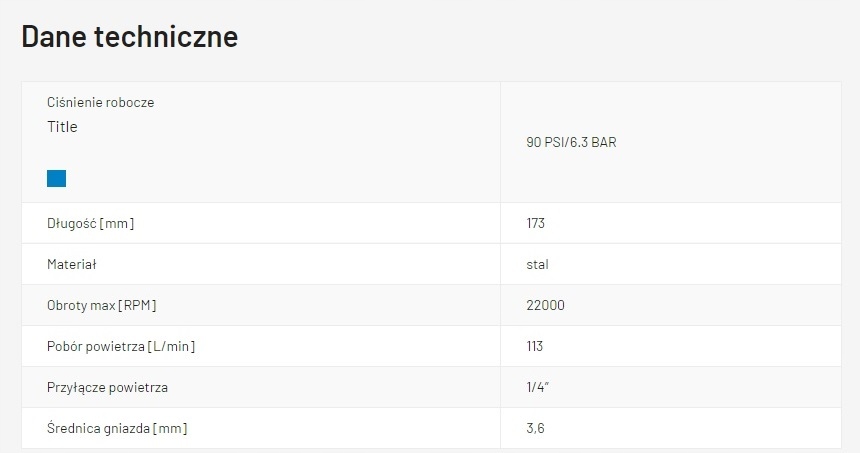Click the [RPM] unit in brackets
The width and height of the screenshot is (860, 453).
(137, 305)
